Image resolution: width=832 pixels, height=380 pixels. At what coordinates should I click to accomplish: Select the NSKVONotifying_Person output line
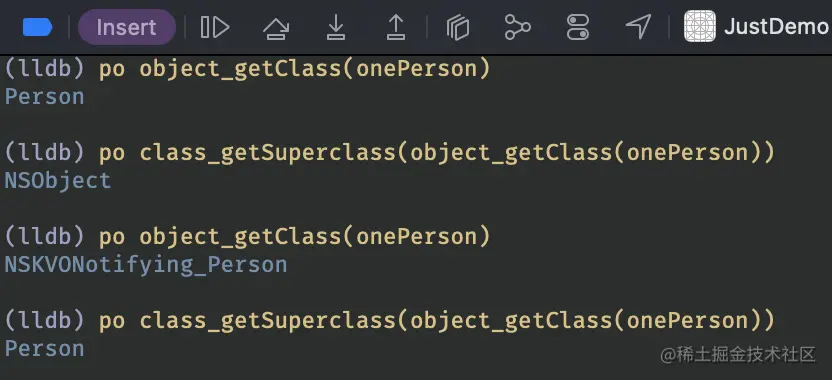[x=146, y=265]
